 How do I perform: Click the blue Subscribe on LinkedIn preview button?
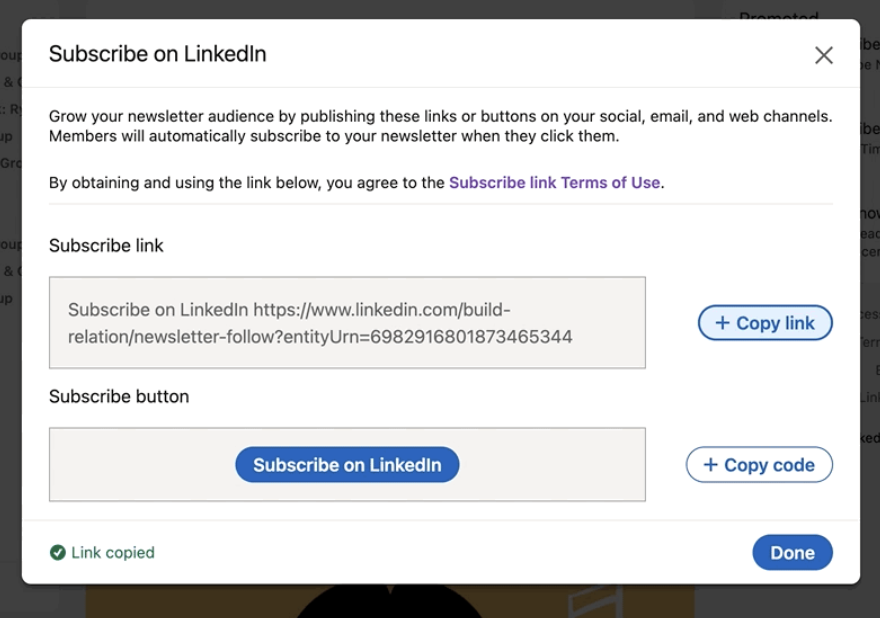pos(347,465)
